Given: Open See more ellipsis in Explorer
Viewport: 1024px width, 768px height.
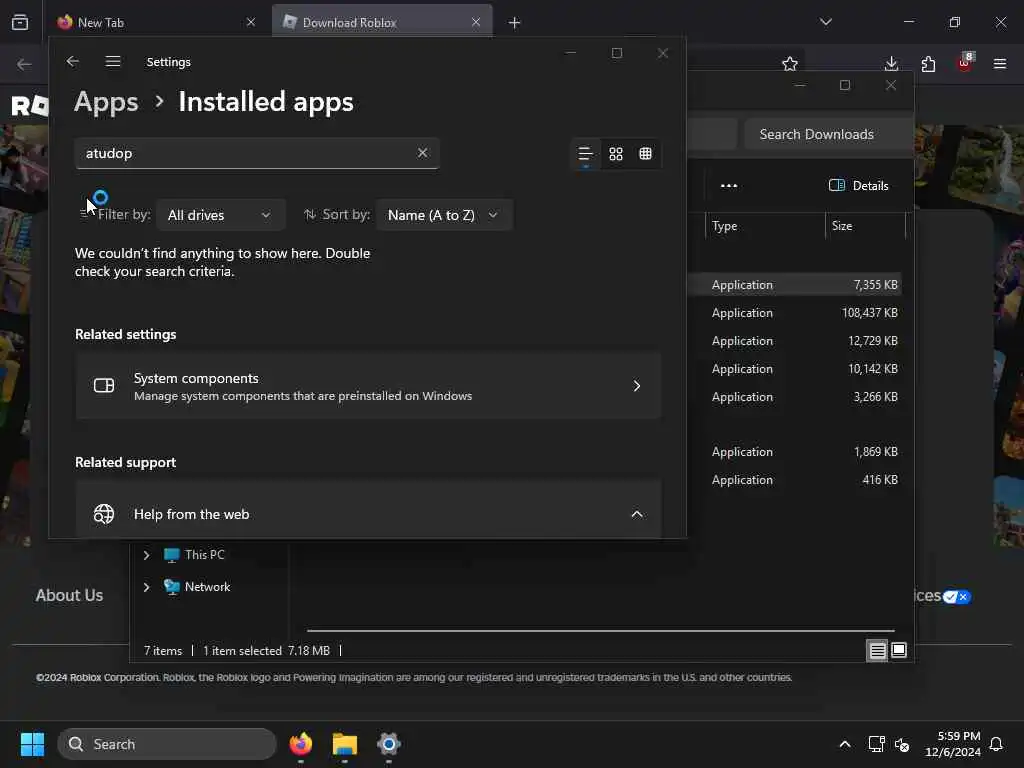Looking at the screenshot, I should click(729, 185).
